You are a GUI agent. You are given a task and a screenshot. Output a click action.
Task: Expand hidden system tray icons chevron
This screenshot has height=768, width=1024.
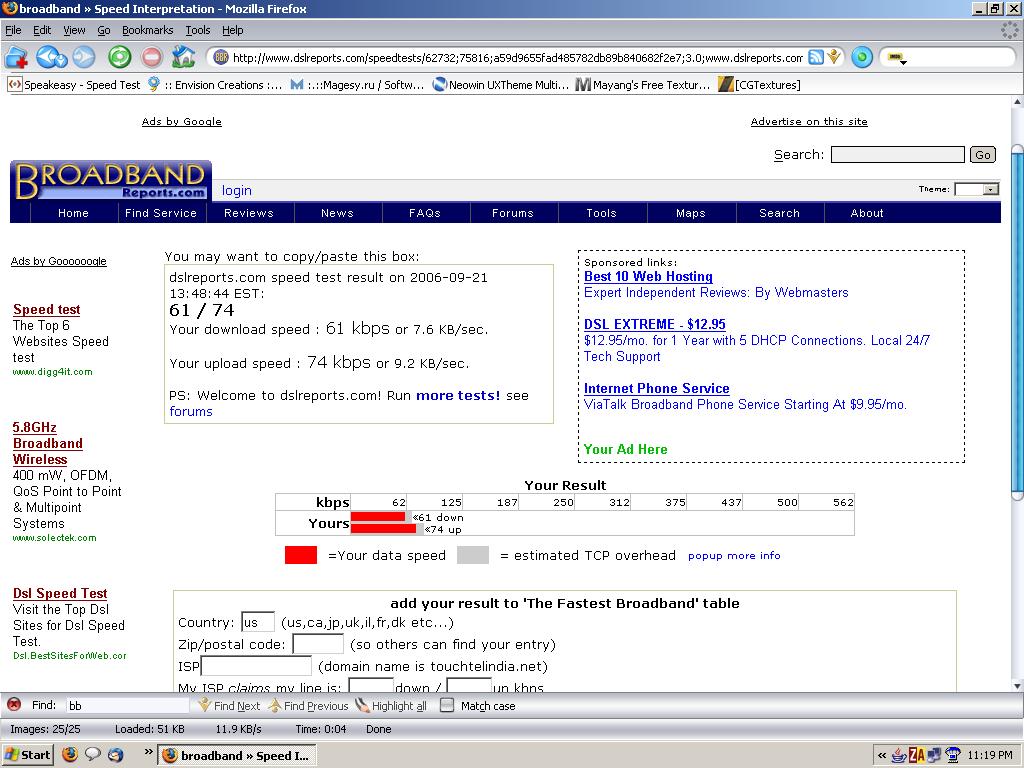883,755
